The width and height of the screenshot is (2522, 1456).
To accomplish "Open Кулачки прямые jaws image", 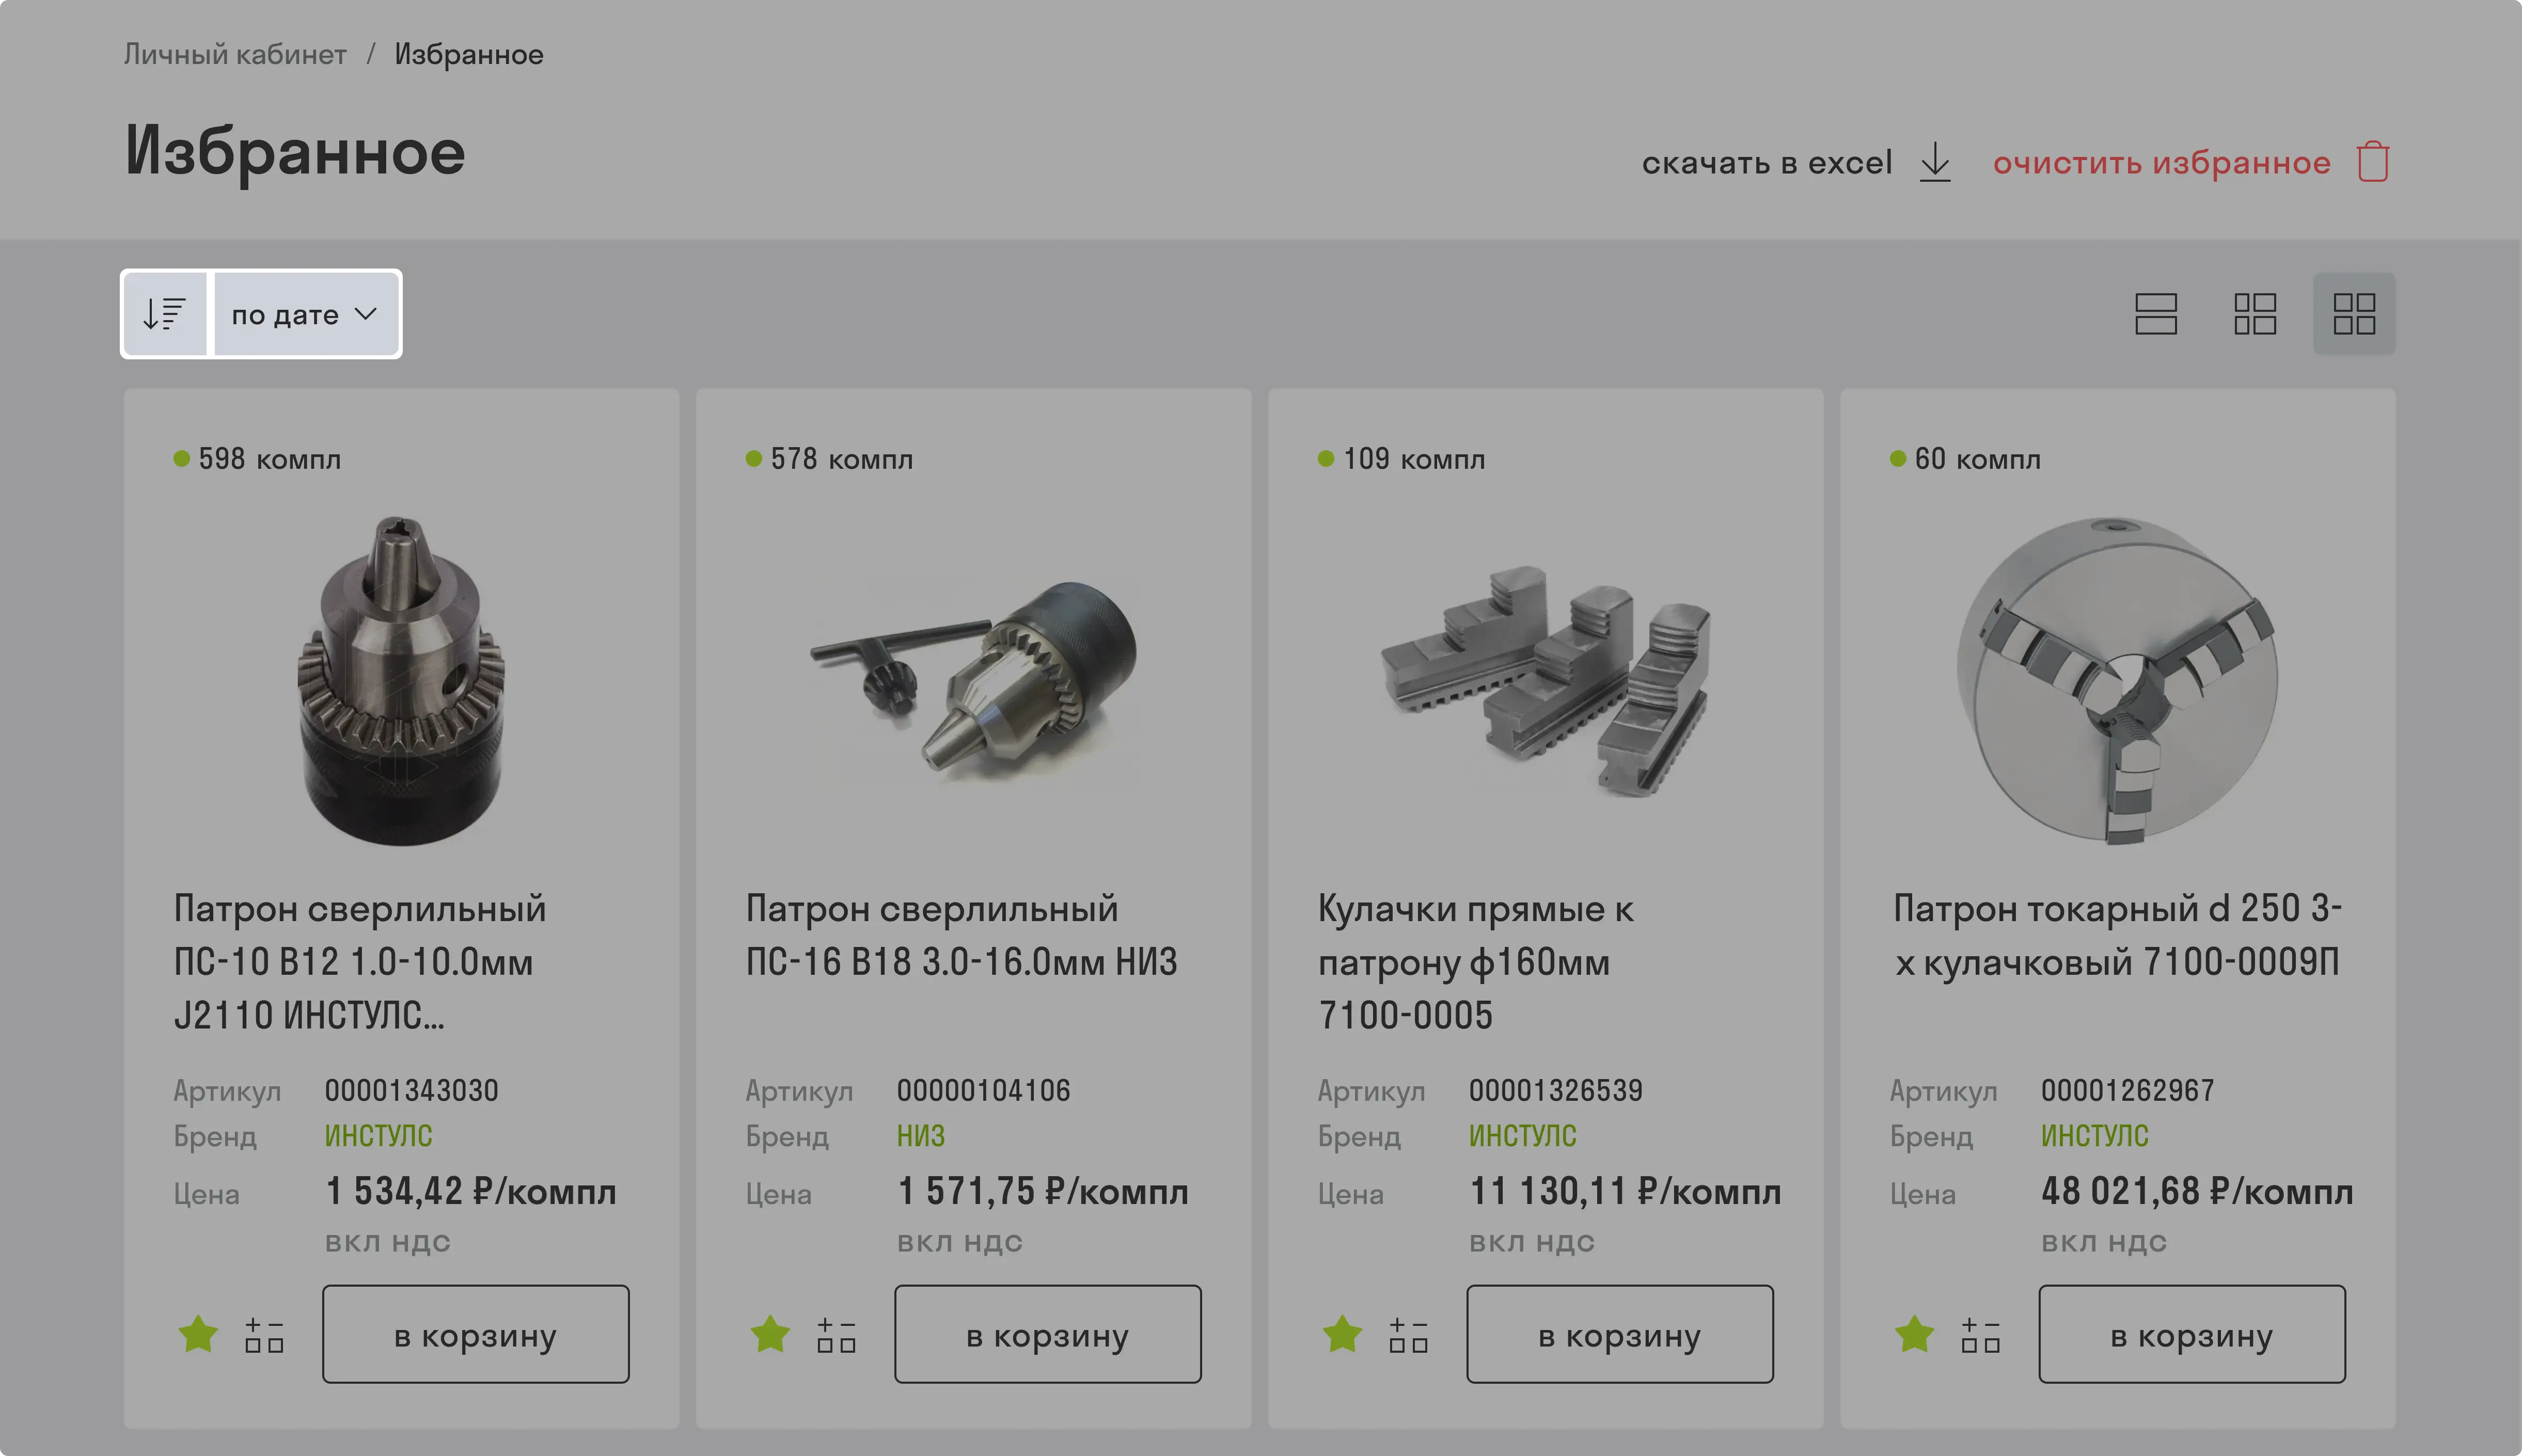I will 1546,681.
